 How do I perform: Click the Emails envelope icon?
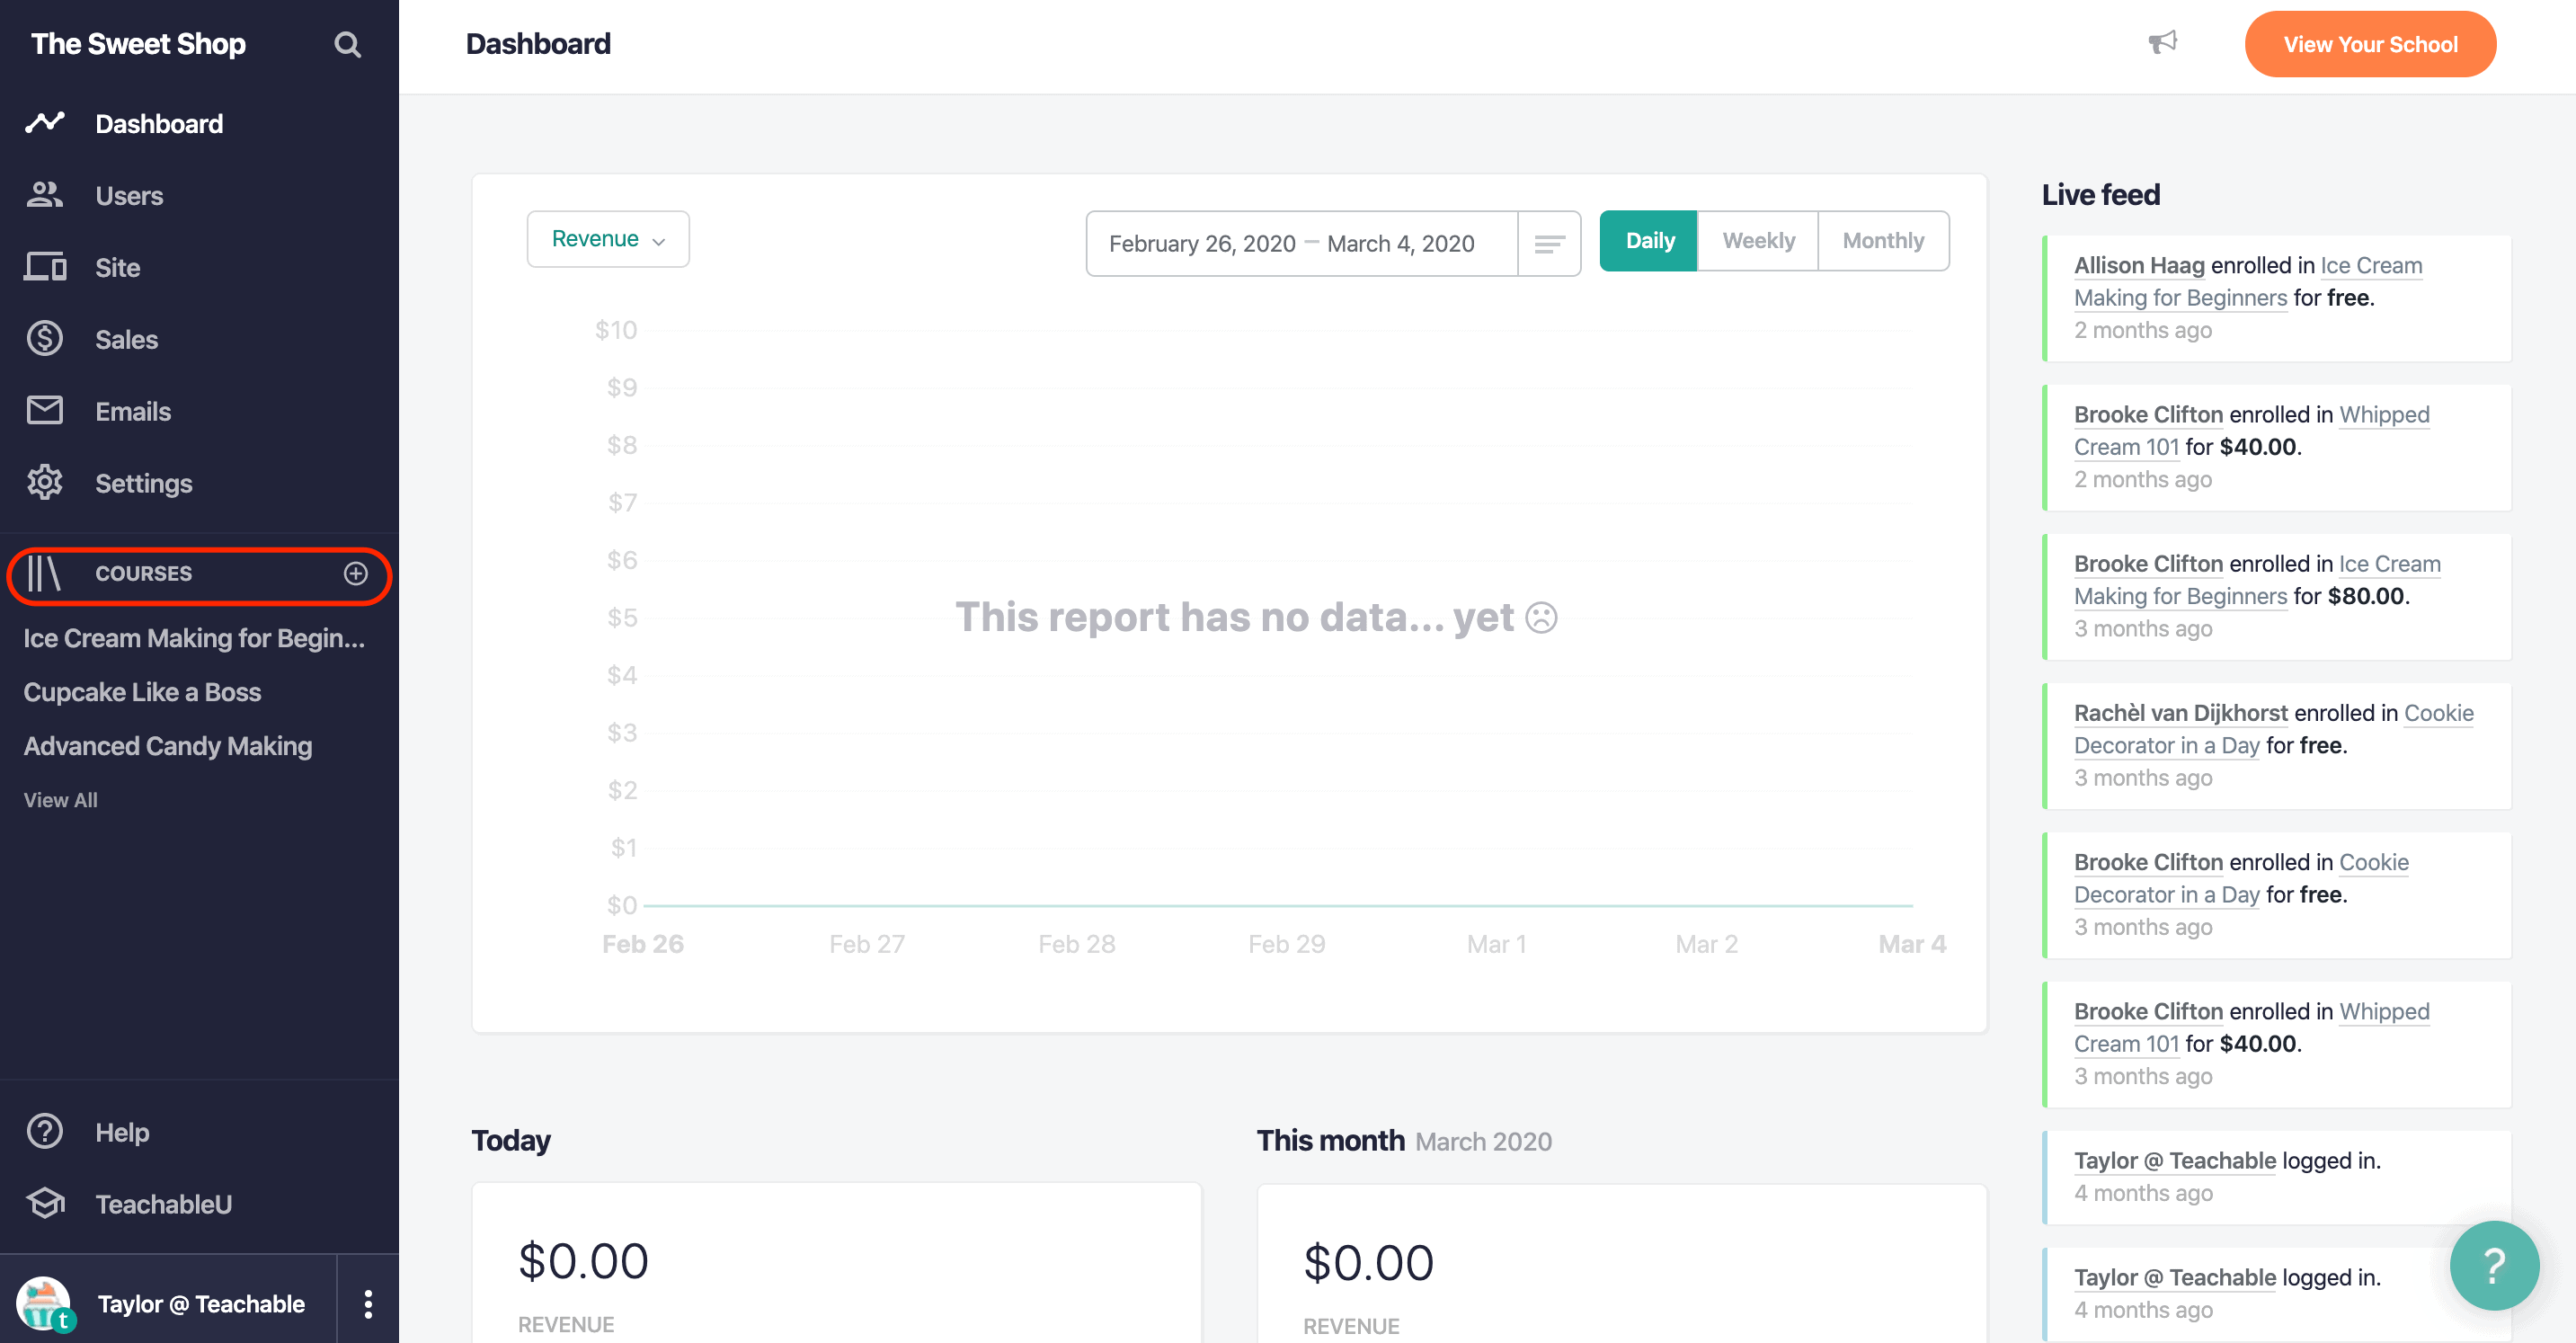coord(45,411)
